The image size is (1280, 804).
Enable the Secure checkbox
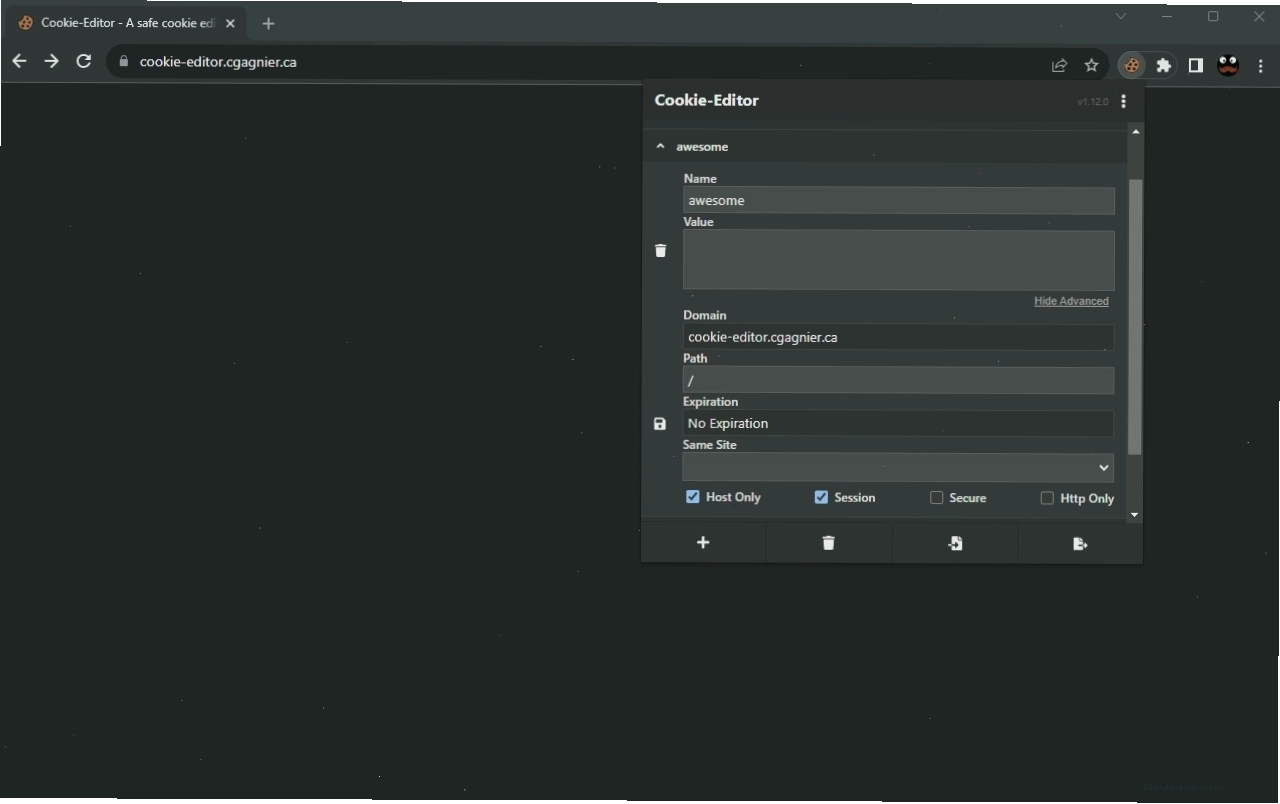[x=936, y=498]
